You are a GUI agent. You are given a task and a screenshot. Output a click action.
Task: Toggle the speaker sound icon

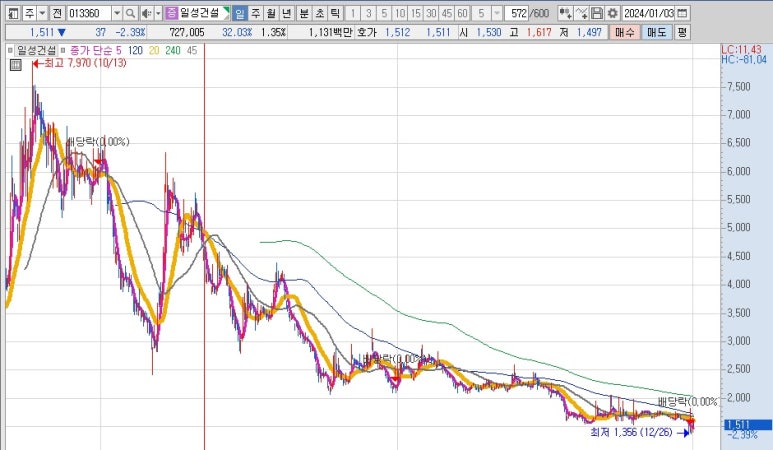pos(146,13)
